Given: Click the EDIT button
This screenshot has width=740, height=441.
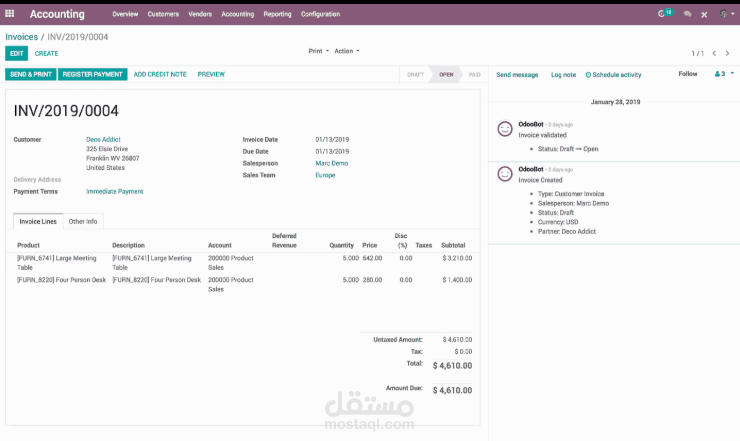Looking at the screenshot, I should coord(17,53).
